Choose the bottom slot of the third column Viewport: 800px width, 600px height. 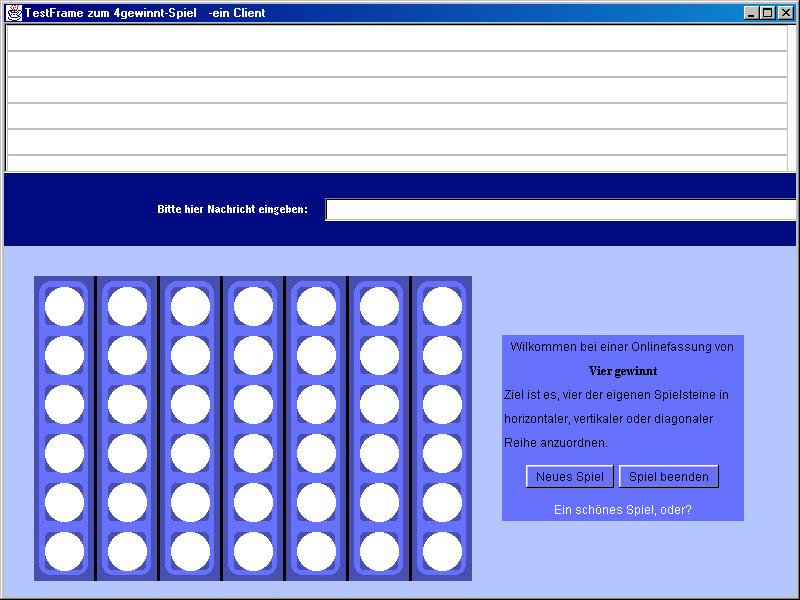tap(190, 551)
